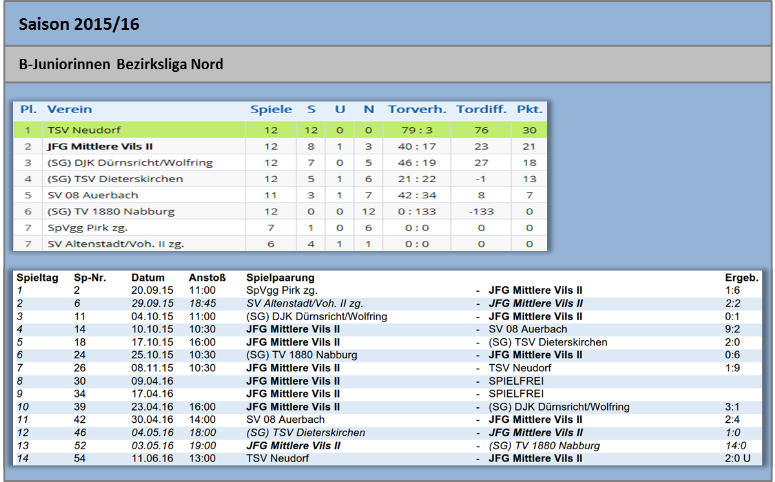Screen dimensions: 775x482
Task: Select 'JFG Mittlere Vils II' in standings table
Action: (x=100, y=146)
